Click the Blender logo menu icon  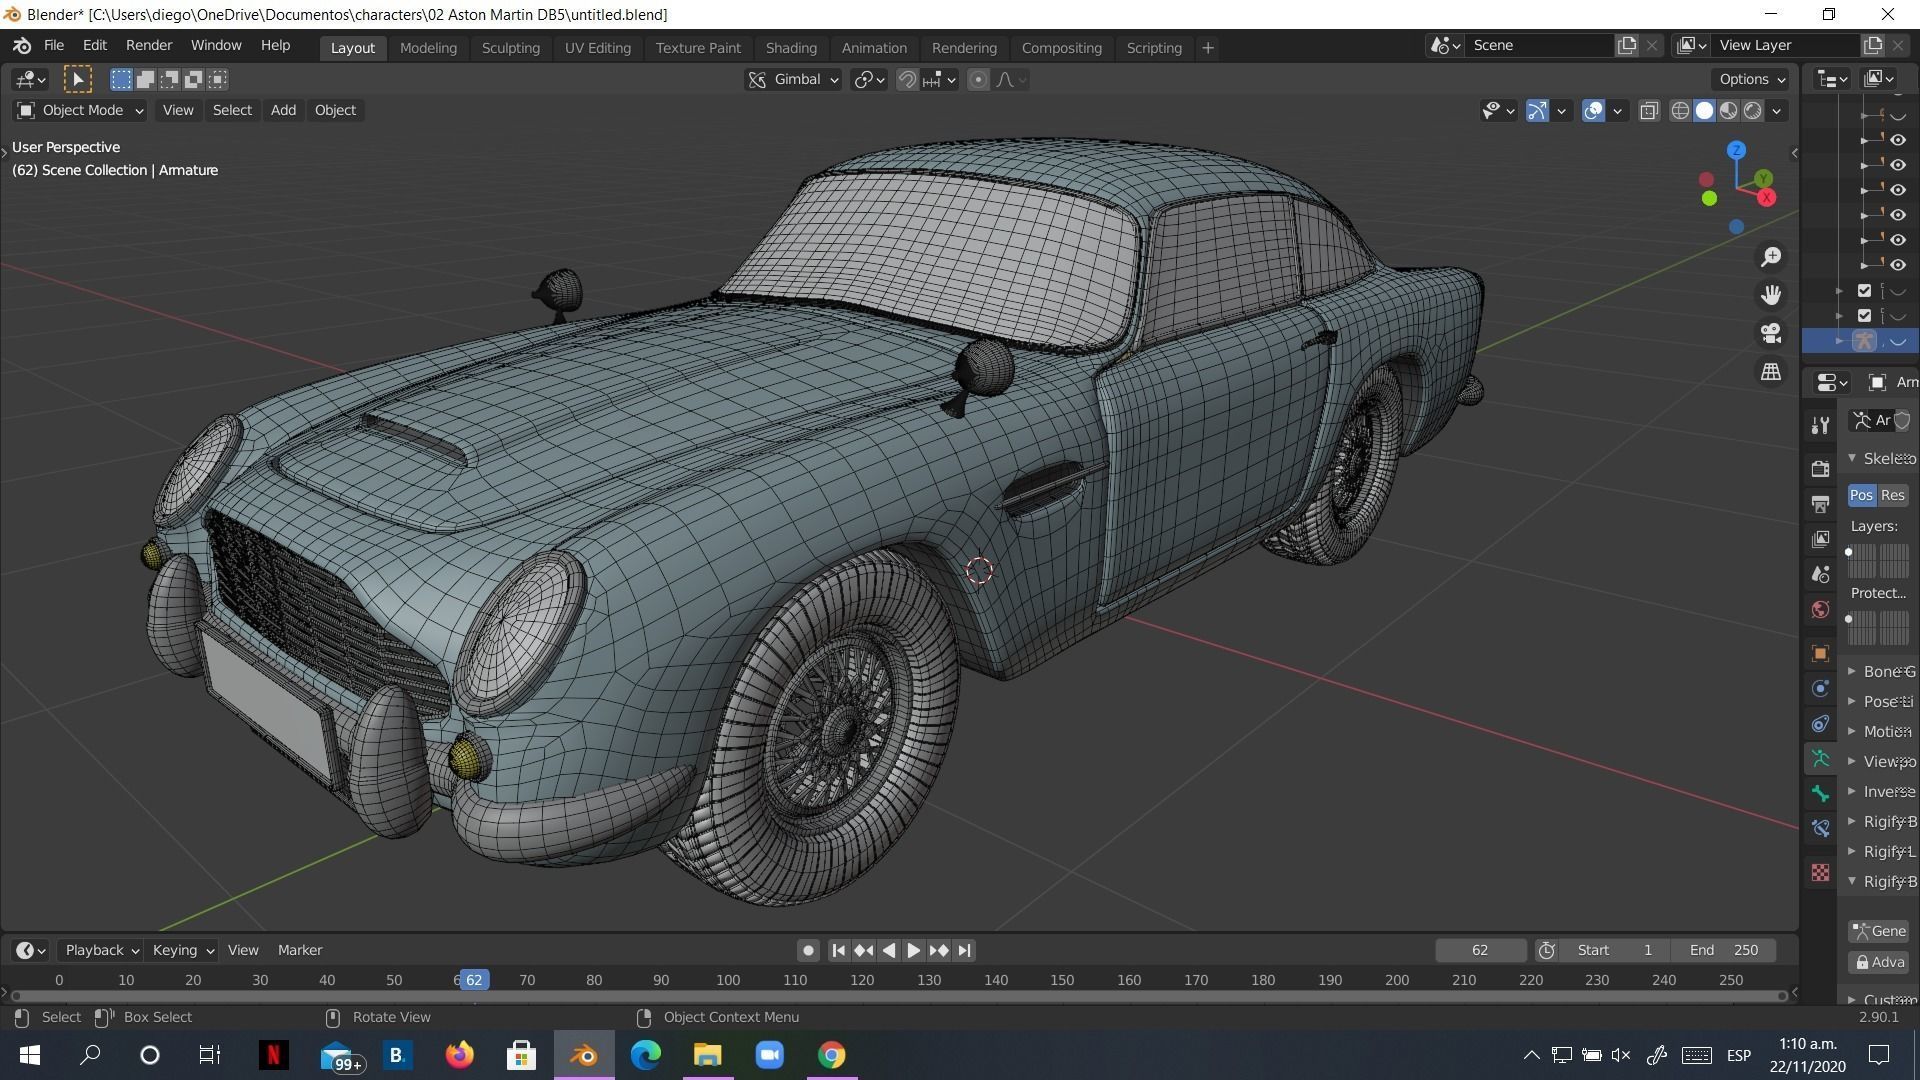22,46
